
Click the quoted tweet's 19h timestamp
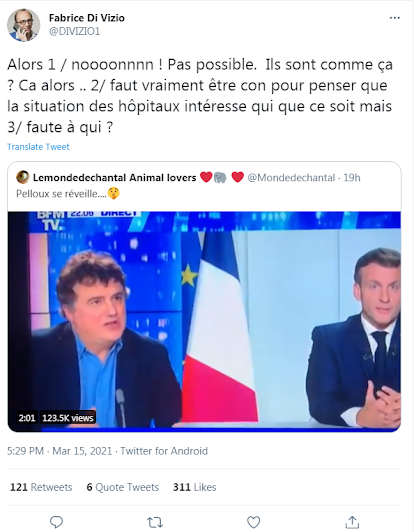pos(352,177)
